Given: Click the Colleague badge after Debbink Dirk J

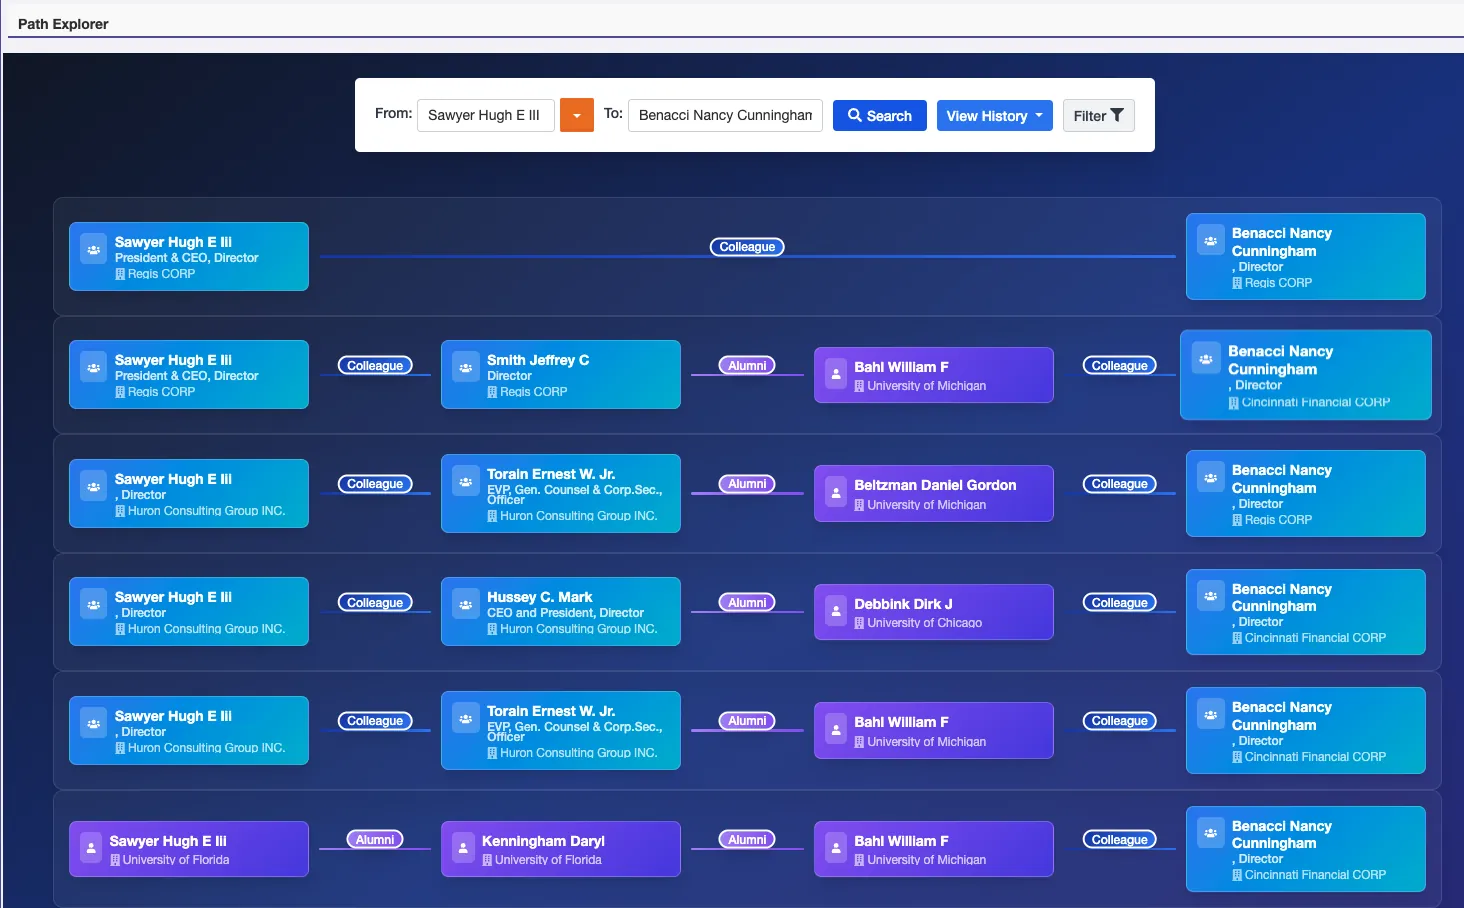Looking at the screenshot, I should (x=1119, y=603).
